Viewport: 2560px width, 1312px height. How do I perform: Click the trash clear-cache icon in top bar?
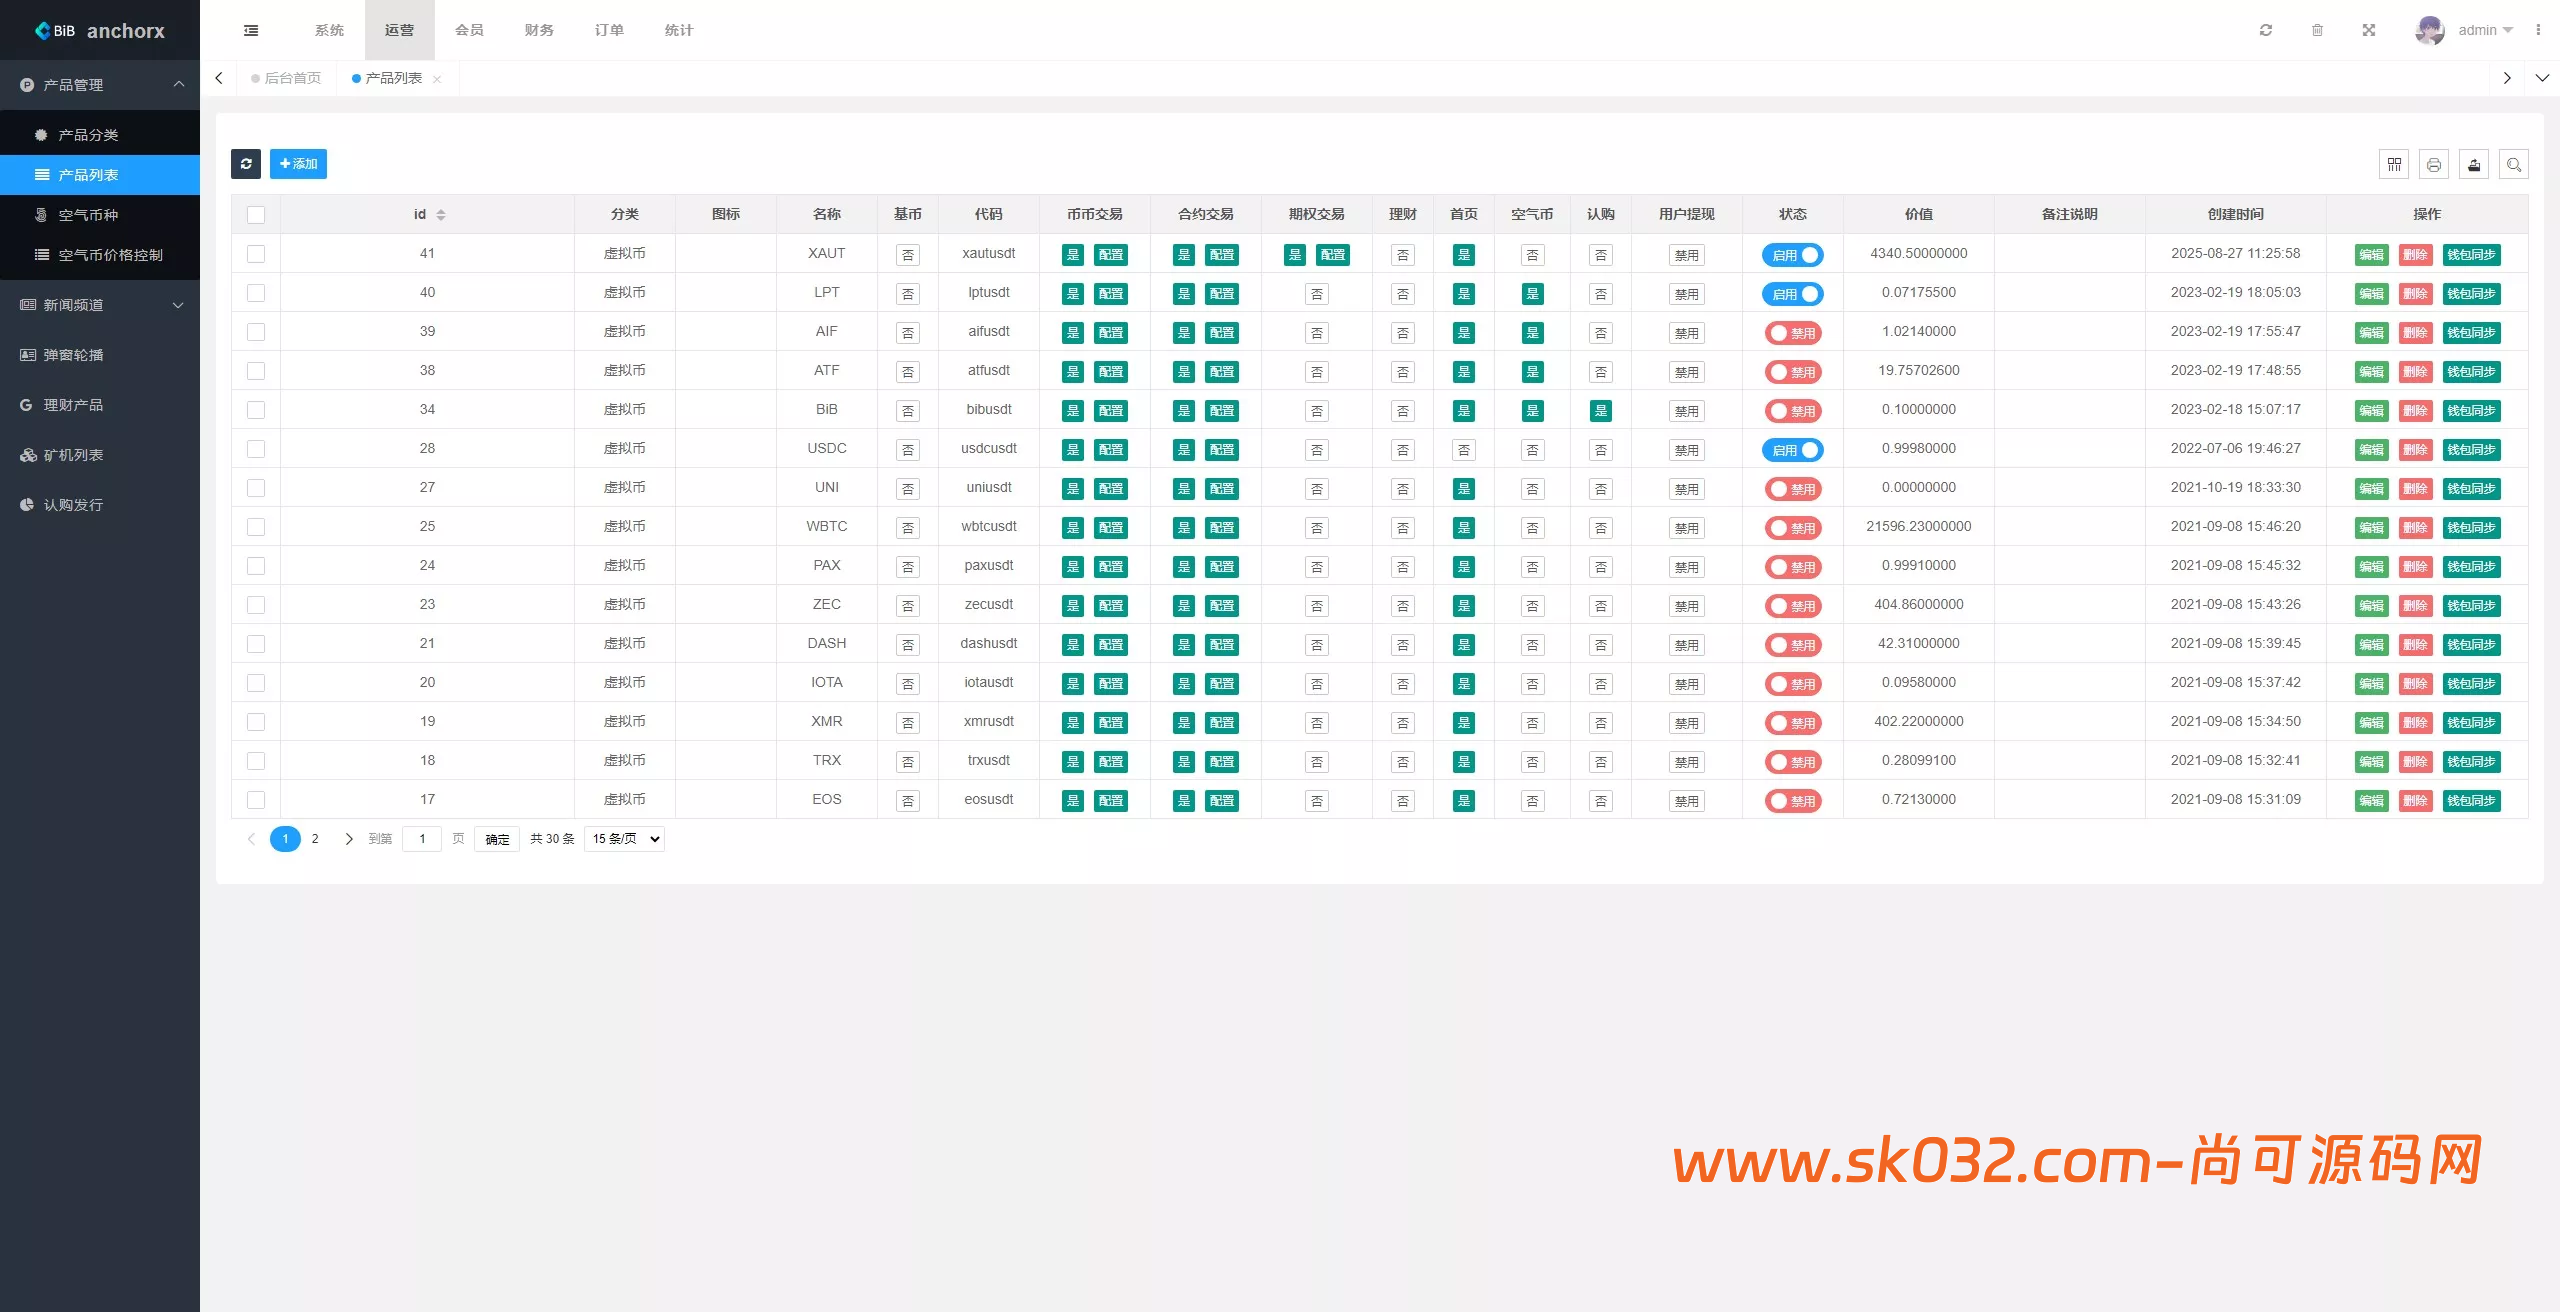[2317, 30]
